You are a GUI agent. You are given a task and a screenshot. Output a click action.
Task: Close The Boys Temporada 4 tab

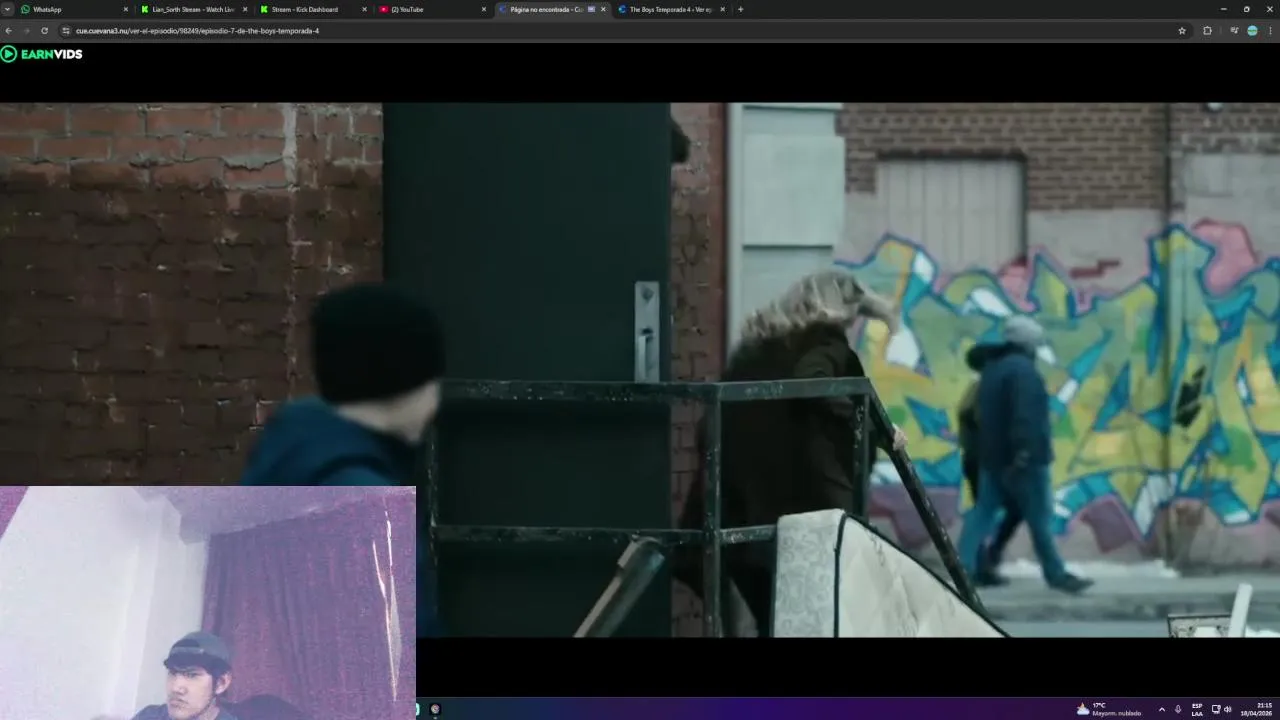tap(722, 9)
